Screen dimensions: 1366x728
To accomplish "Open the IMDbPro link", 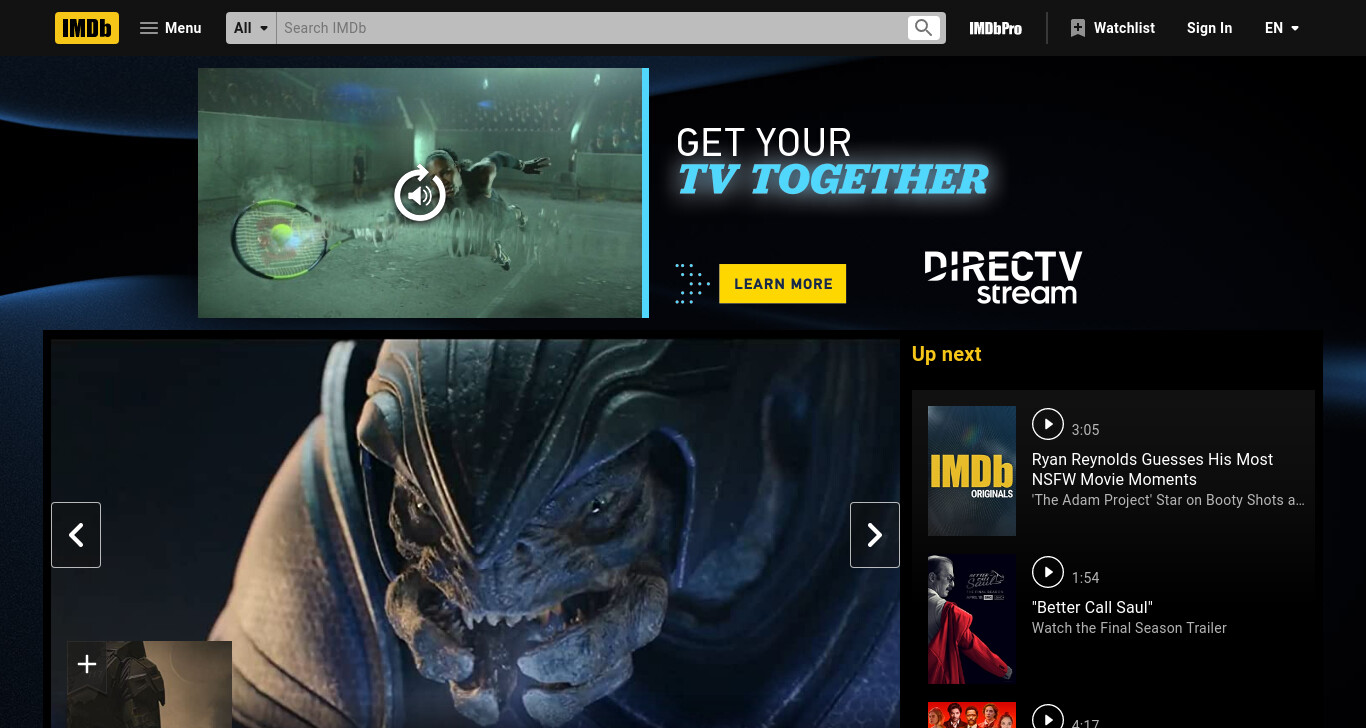I will [995, 28].
